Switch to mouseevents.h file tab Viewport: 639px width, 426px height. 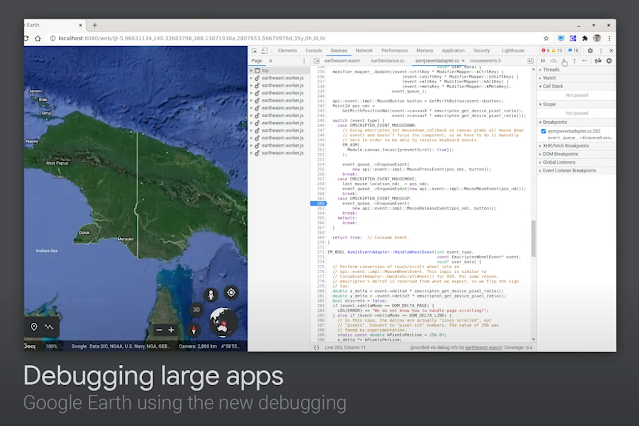(485, 61)
